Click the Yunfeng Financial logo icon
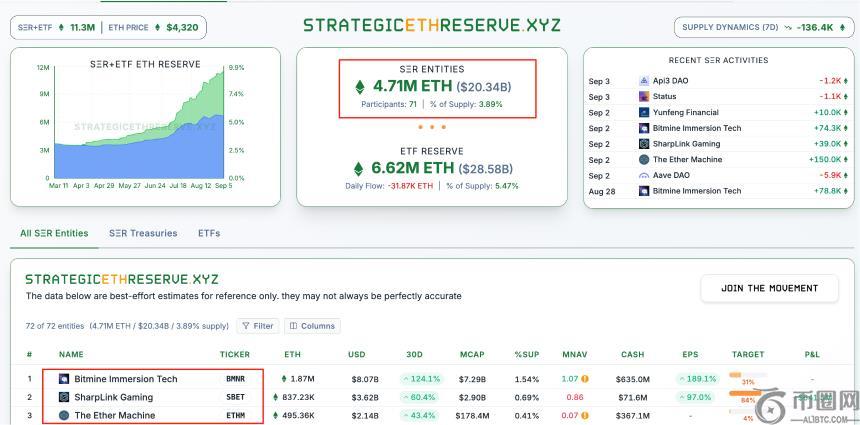 pyautogui.click(x=644, y=113)
